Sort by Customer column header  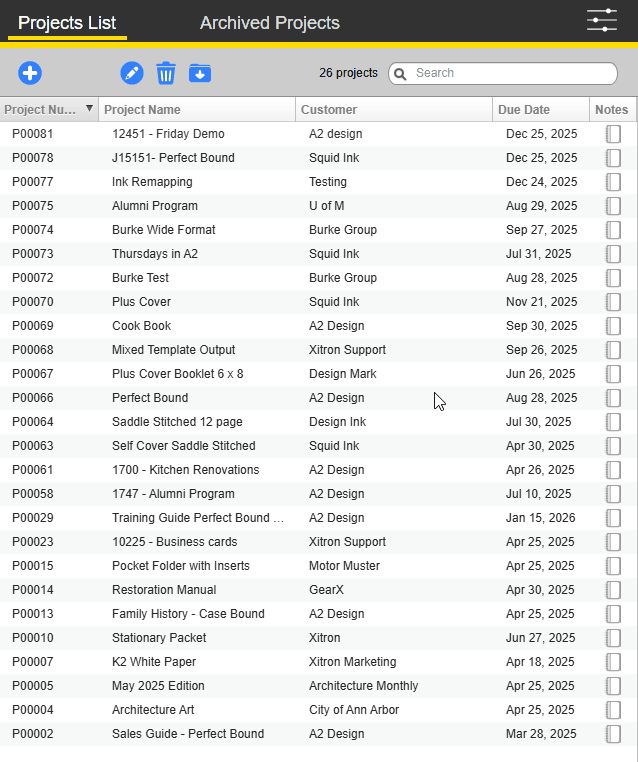[x=394, y=109]
